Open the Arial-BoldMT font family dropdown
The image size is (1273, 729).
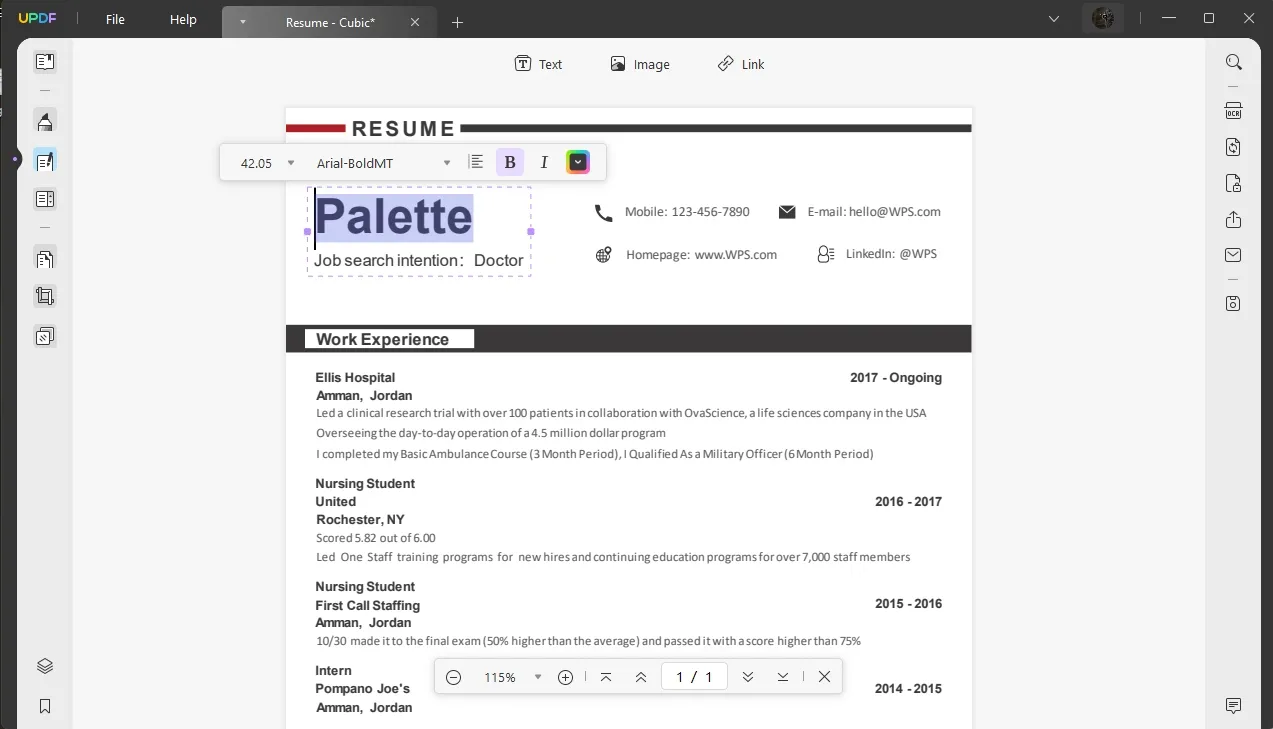click(x=446, y=163)
